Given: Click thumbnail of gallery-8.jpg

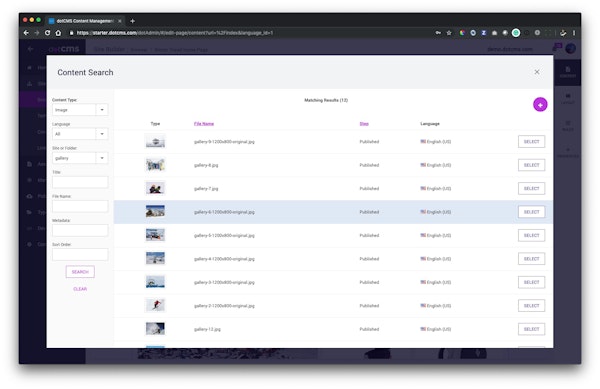Looking at the screenshot, I should [x=155, y=165].
